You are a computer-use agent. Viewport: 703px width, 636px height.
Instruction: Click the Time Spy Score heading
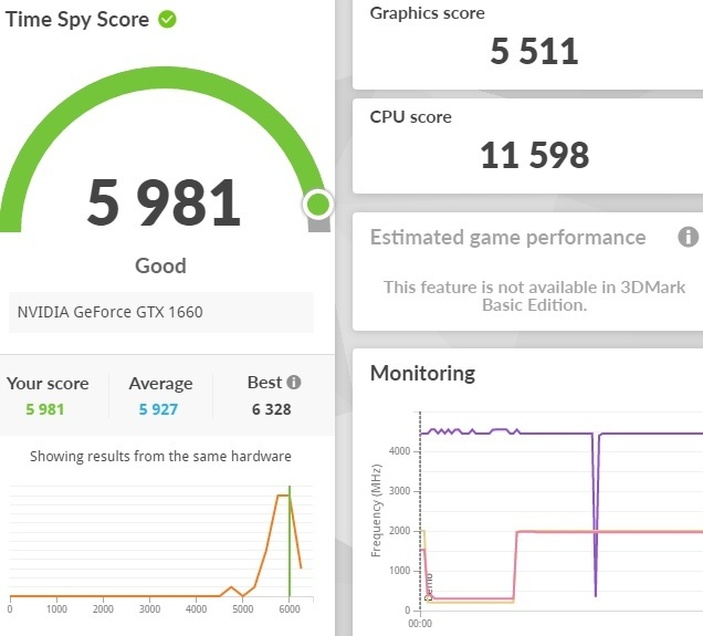[77, 20]
